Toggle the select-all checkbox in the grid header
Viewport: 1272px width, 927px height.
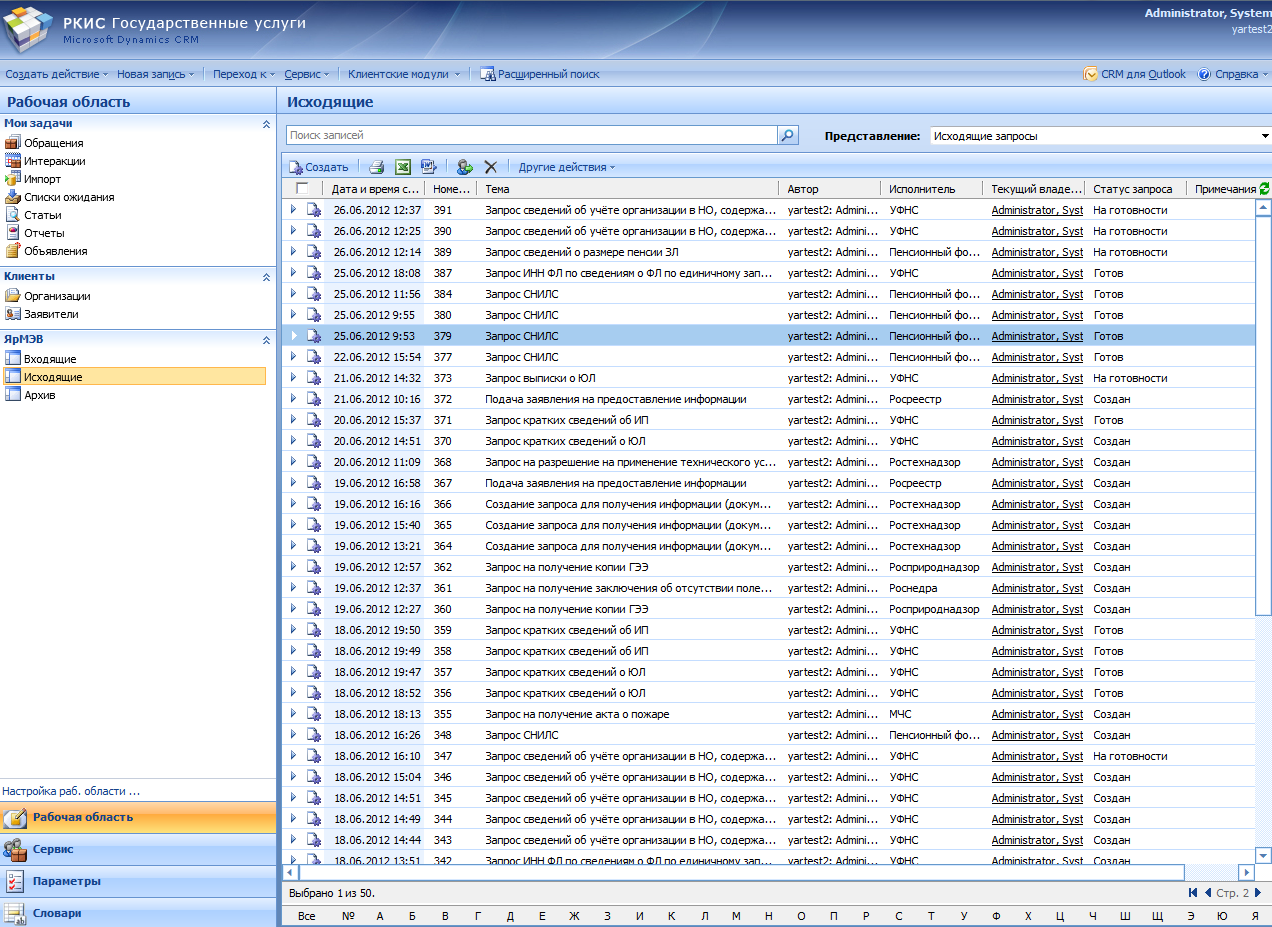pos(302,189)
